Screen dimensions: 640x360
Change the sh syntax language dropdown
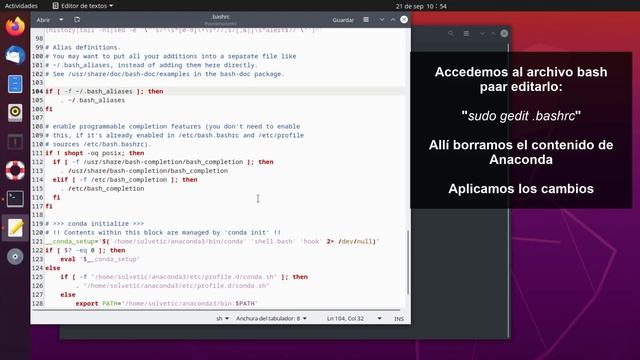(222, 318)
